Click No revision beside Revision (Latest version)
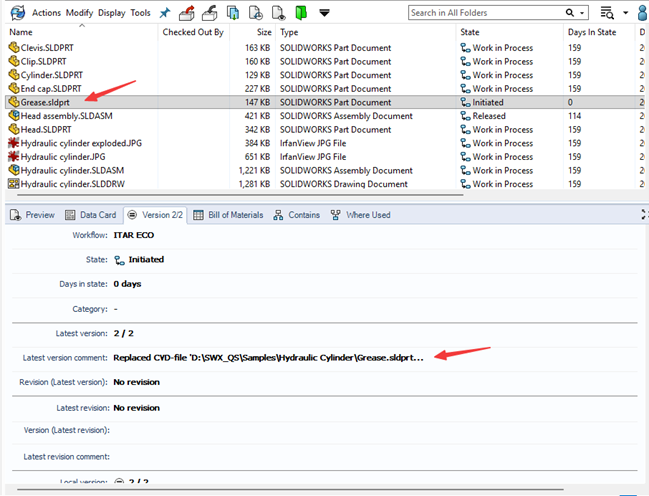The height and width of the screenshot is (496, 649). click(137, 382)
